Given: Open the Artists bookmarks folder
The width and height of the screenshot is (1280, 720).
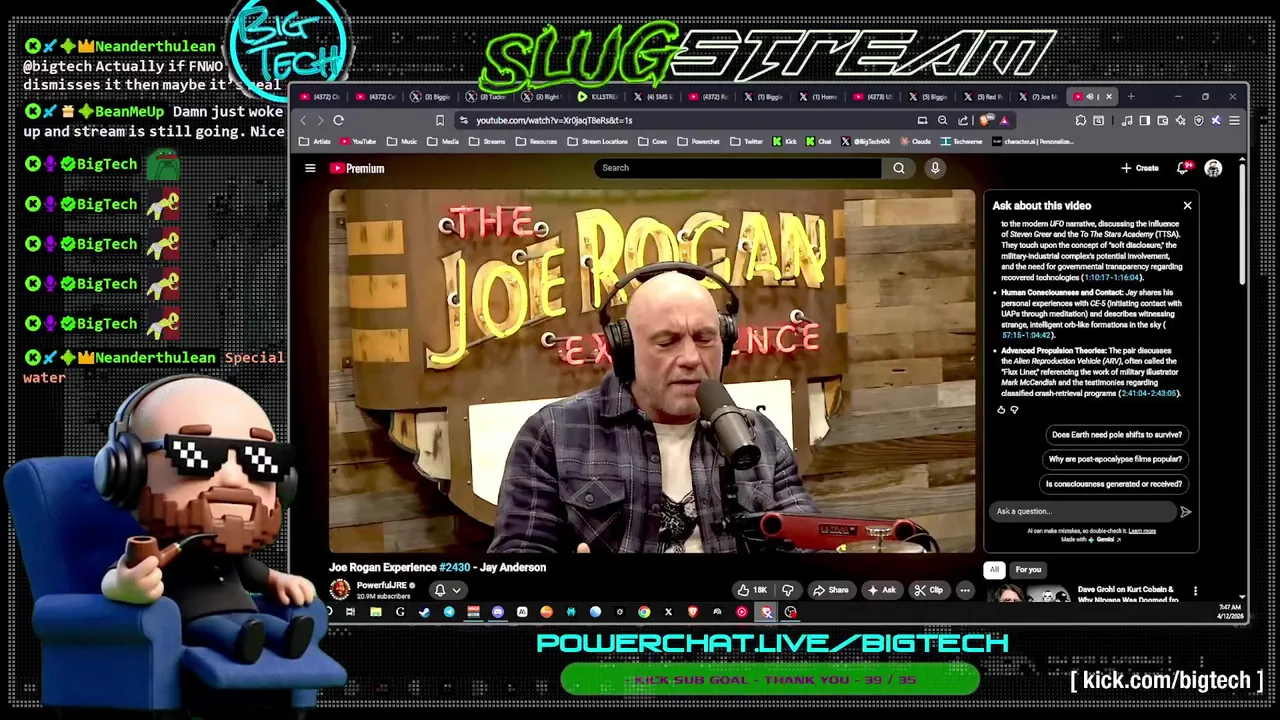Looking at the screenshot, I should pyautogui.click(x=315, y=142).
